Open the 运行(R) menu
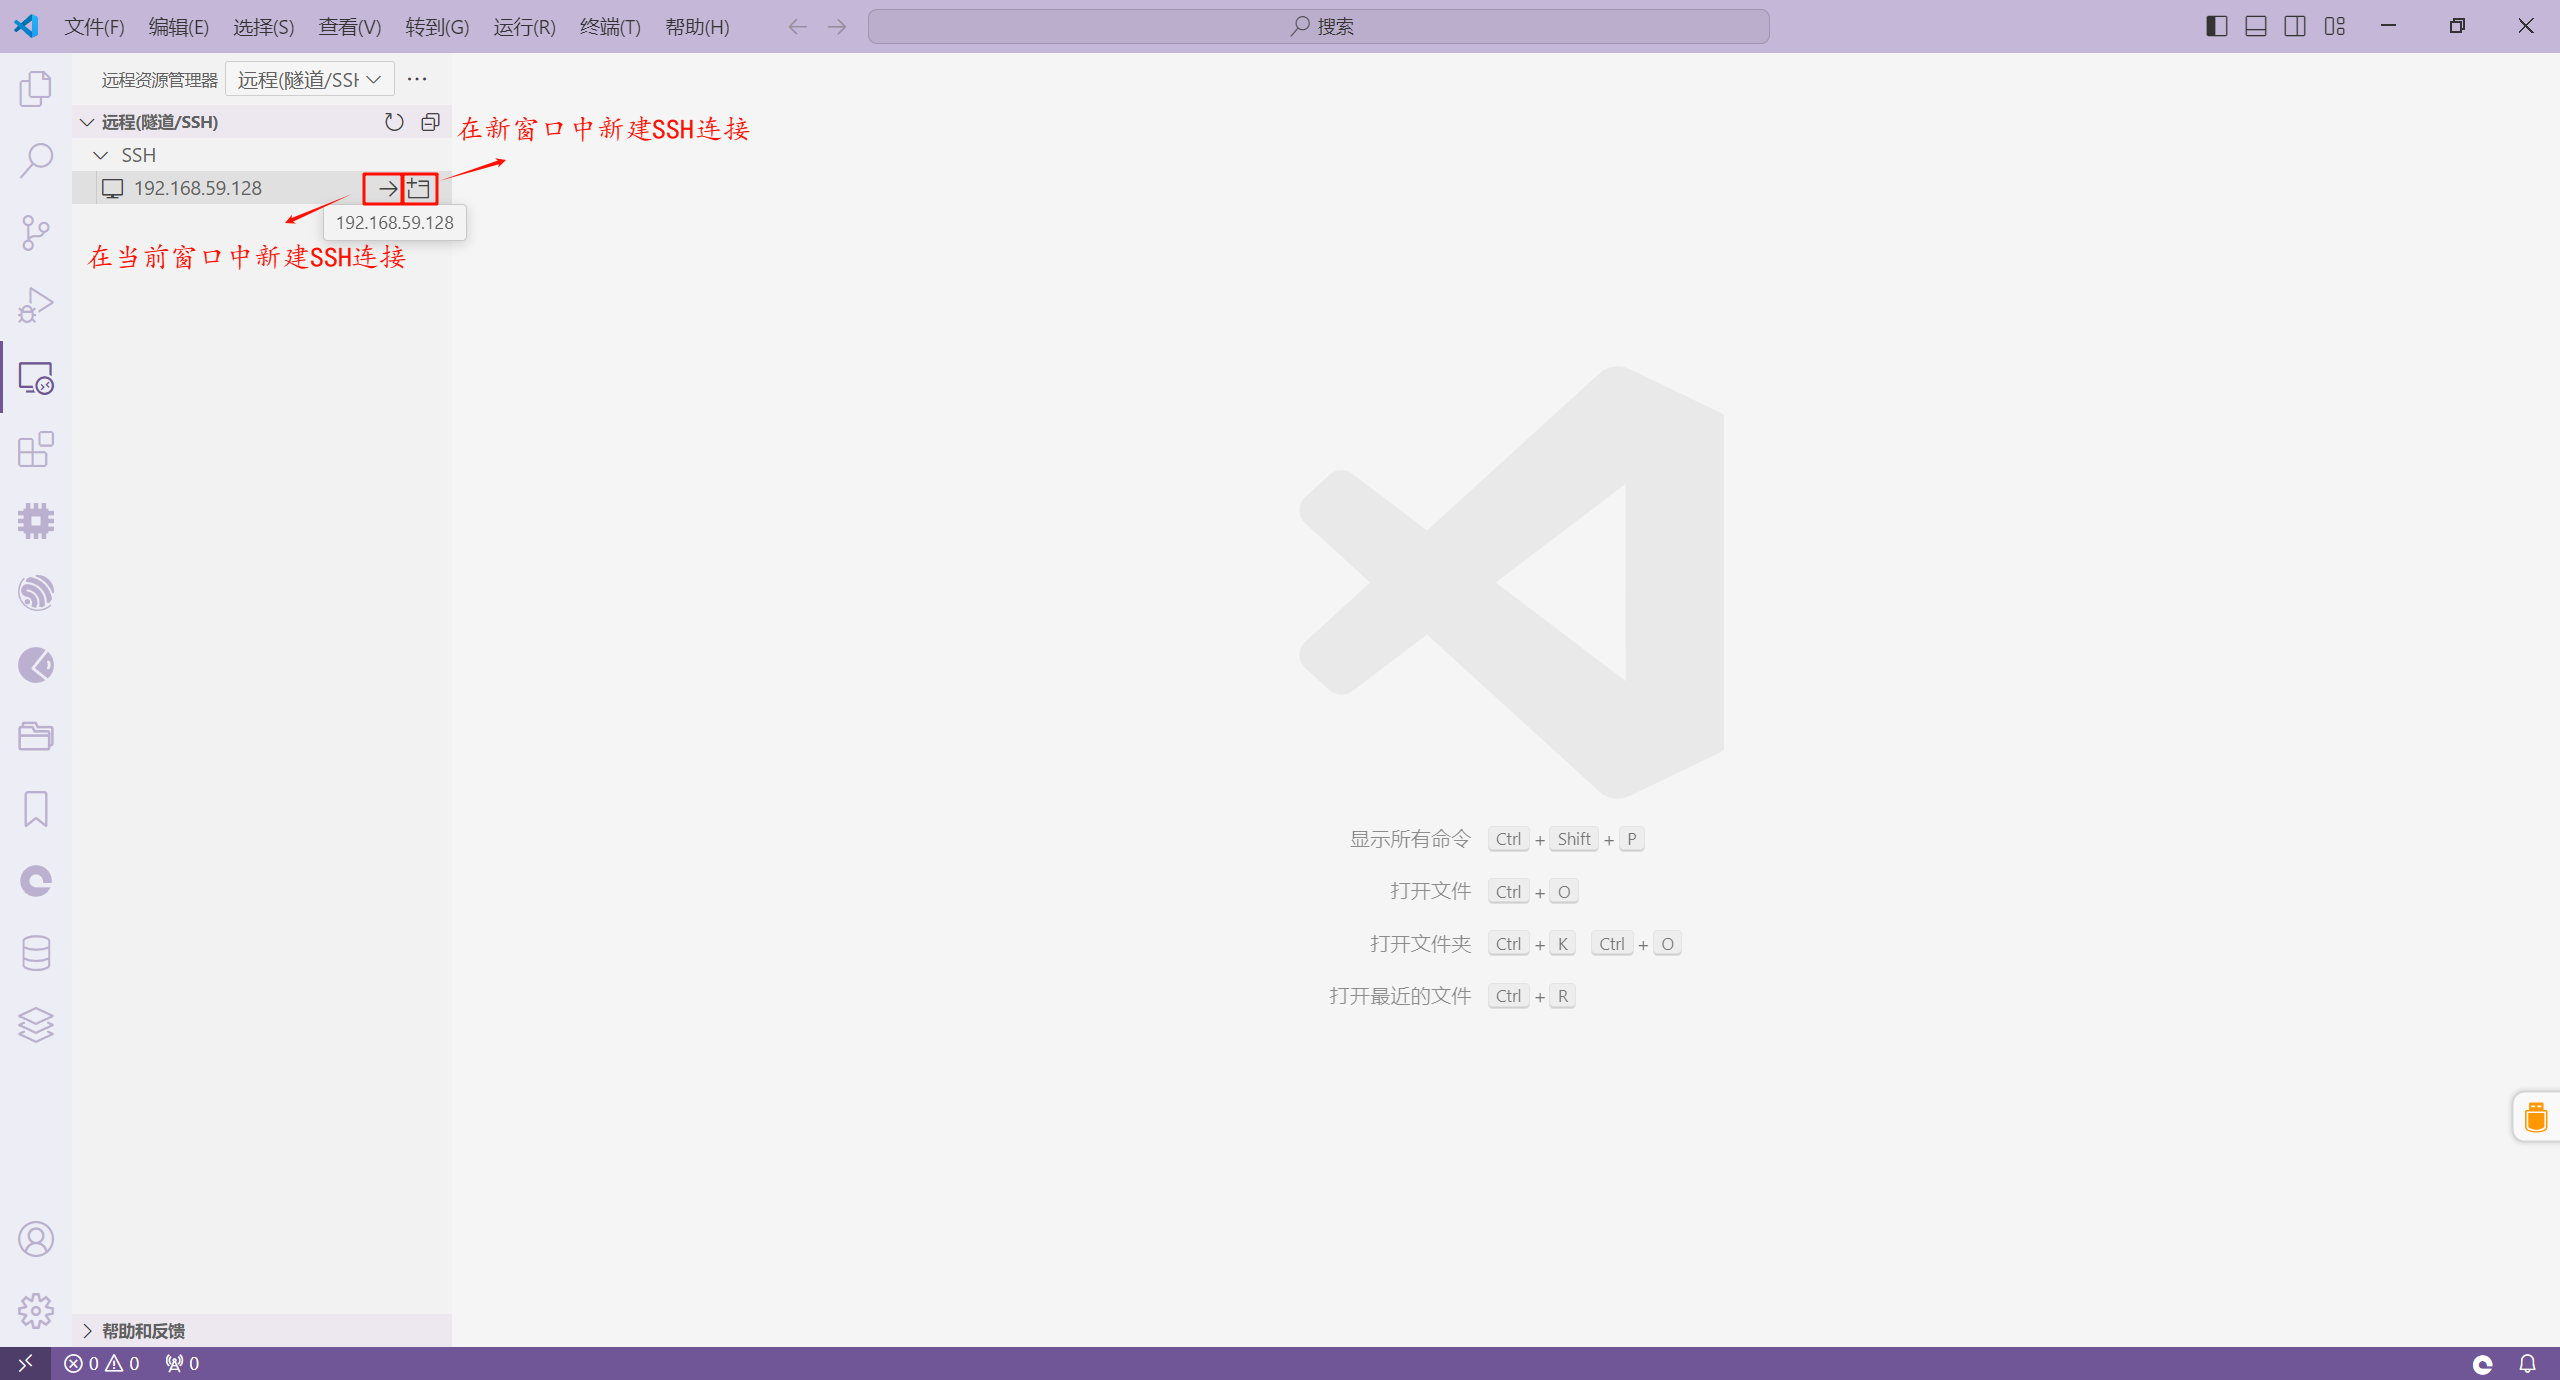Image resolution: width=2560 pixels, height=1380 pixels. click(524, 27)
